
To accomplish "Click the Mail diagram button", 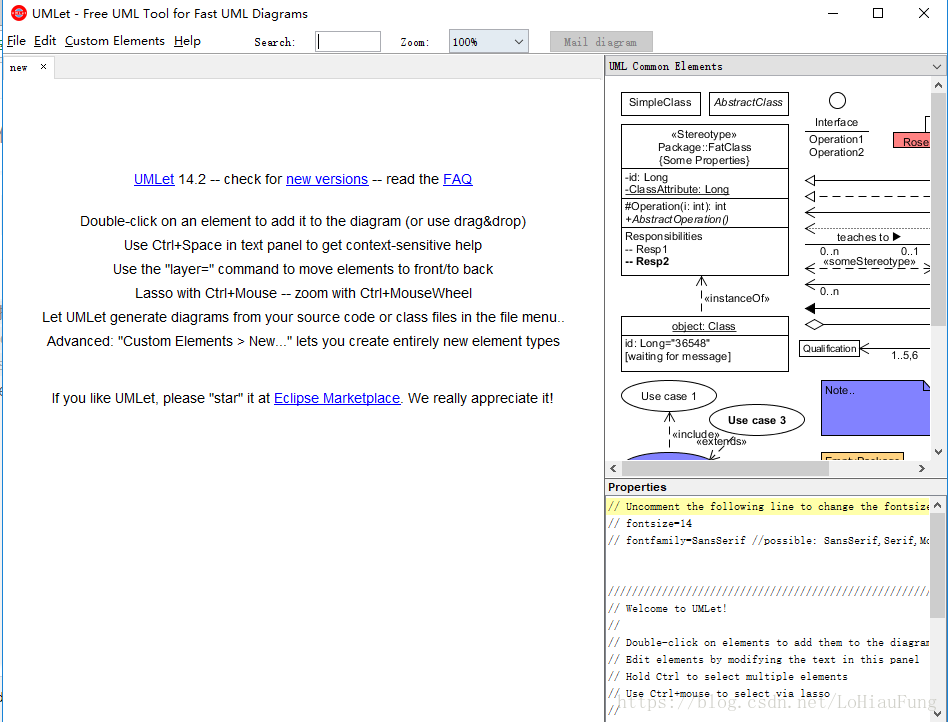I will click(x=601, y=42).
